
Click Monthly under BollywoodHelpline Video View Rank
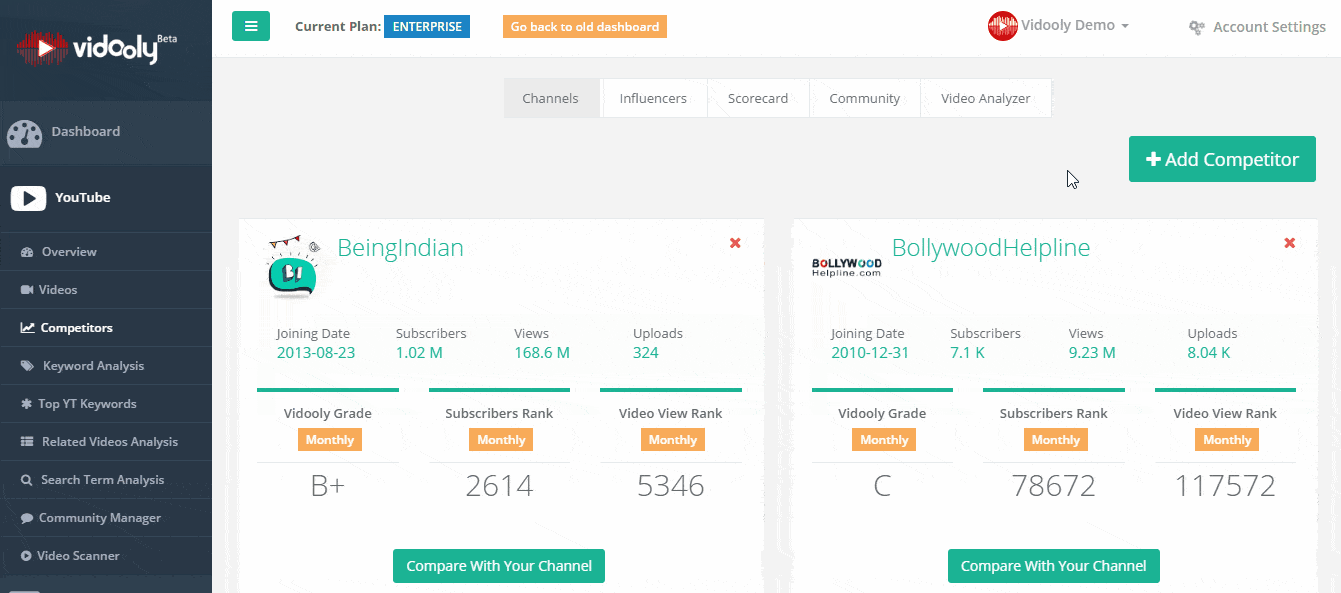coord(1227,440)
